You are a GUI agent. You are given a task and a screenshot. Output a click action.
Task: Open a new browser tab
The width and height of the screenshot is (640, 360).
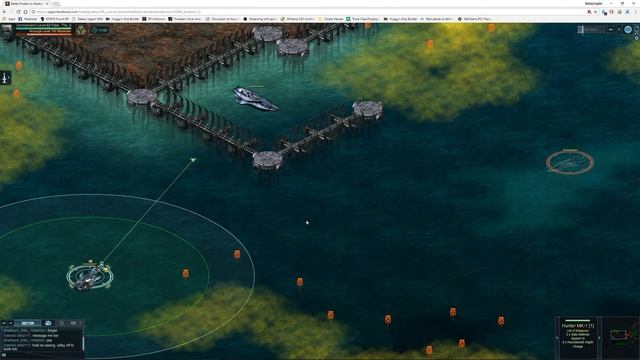(x=57, y=3)
